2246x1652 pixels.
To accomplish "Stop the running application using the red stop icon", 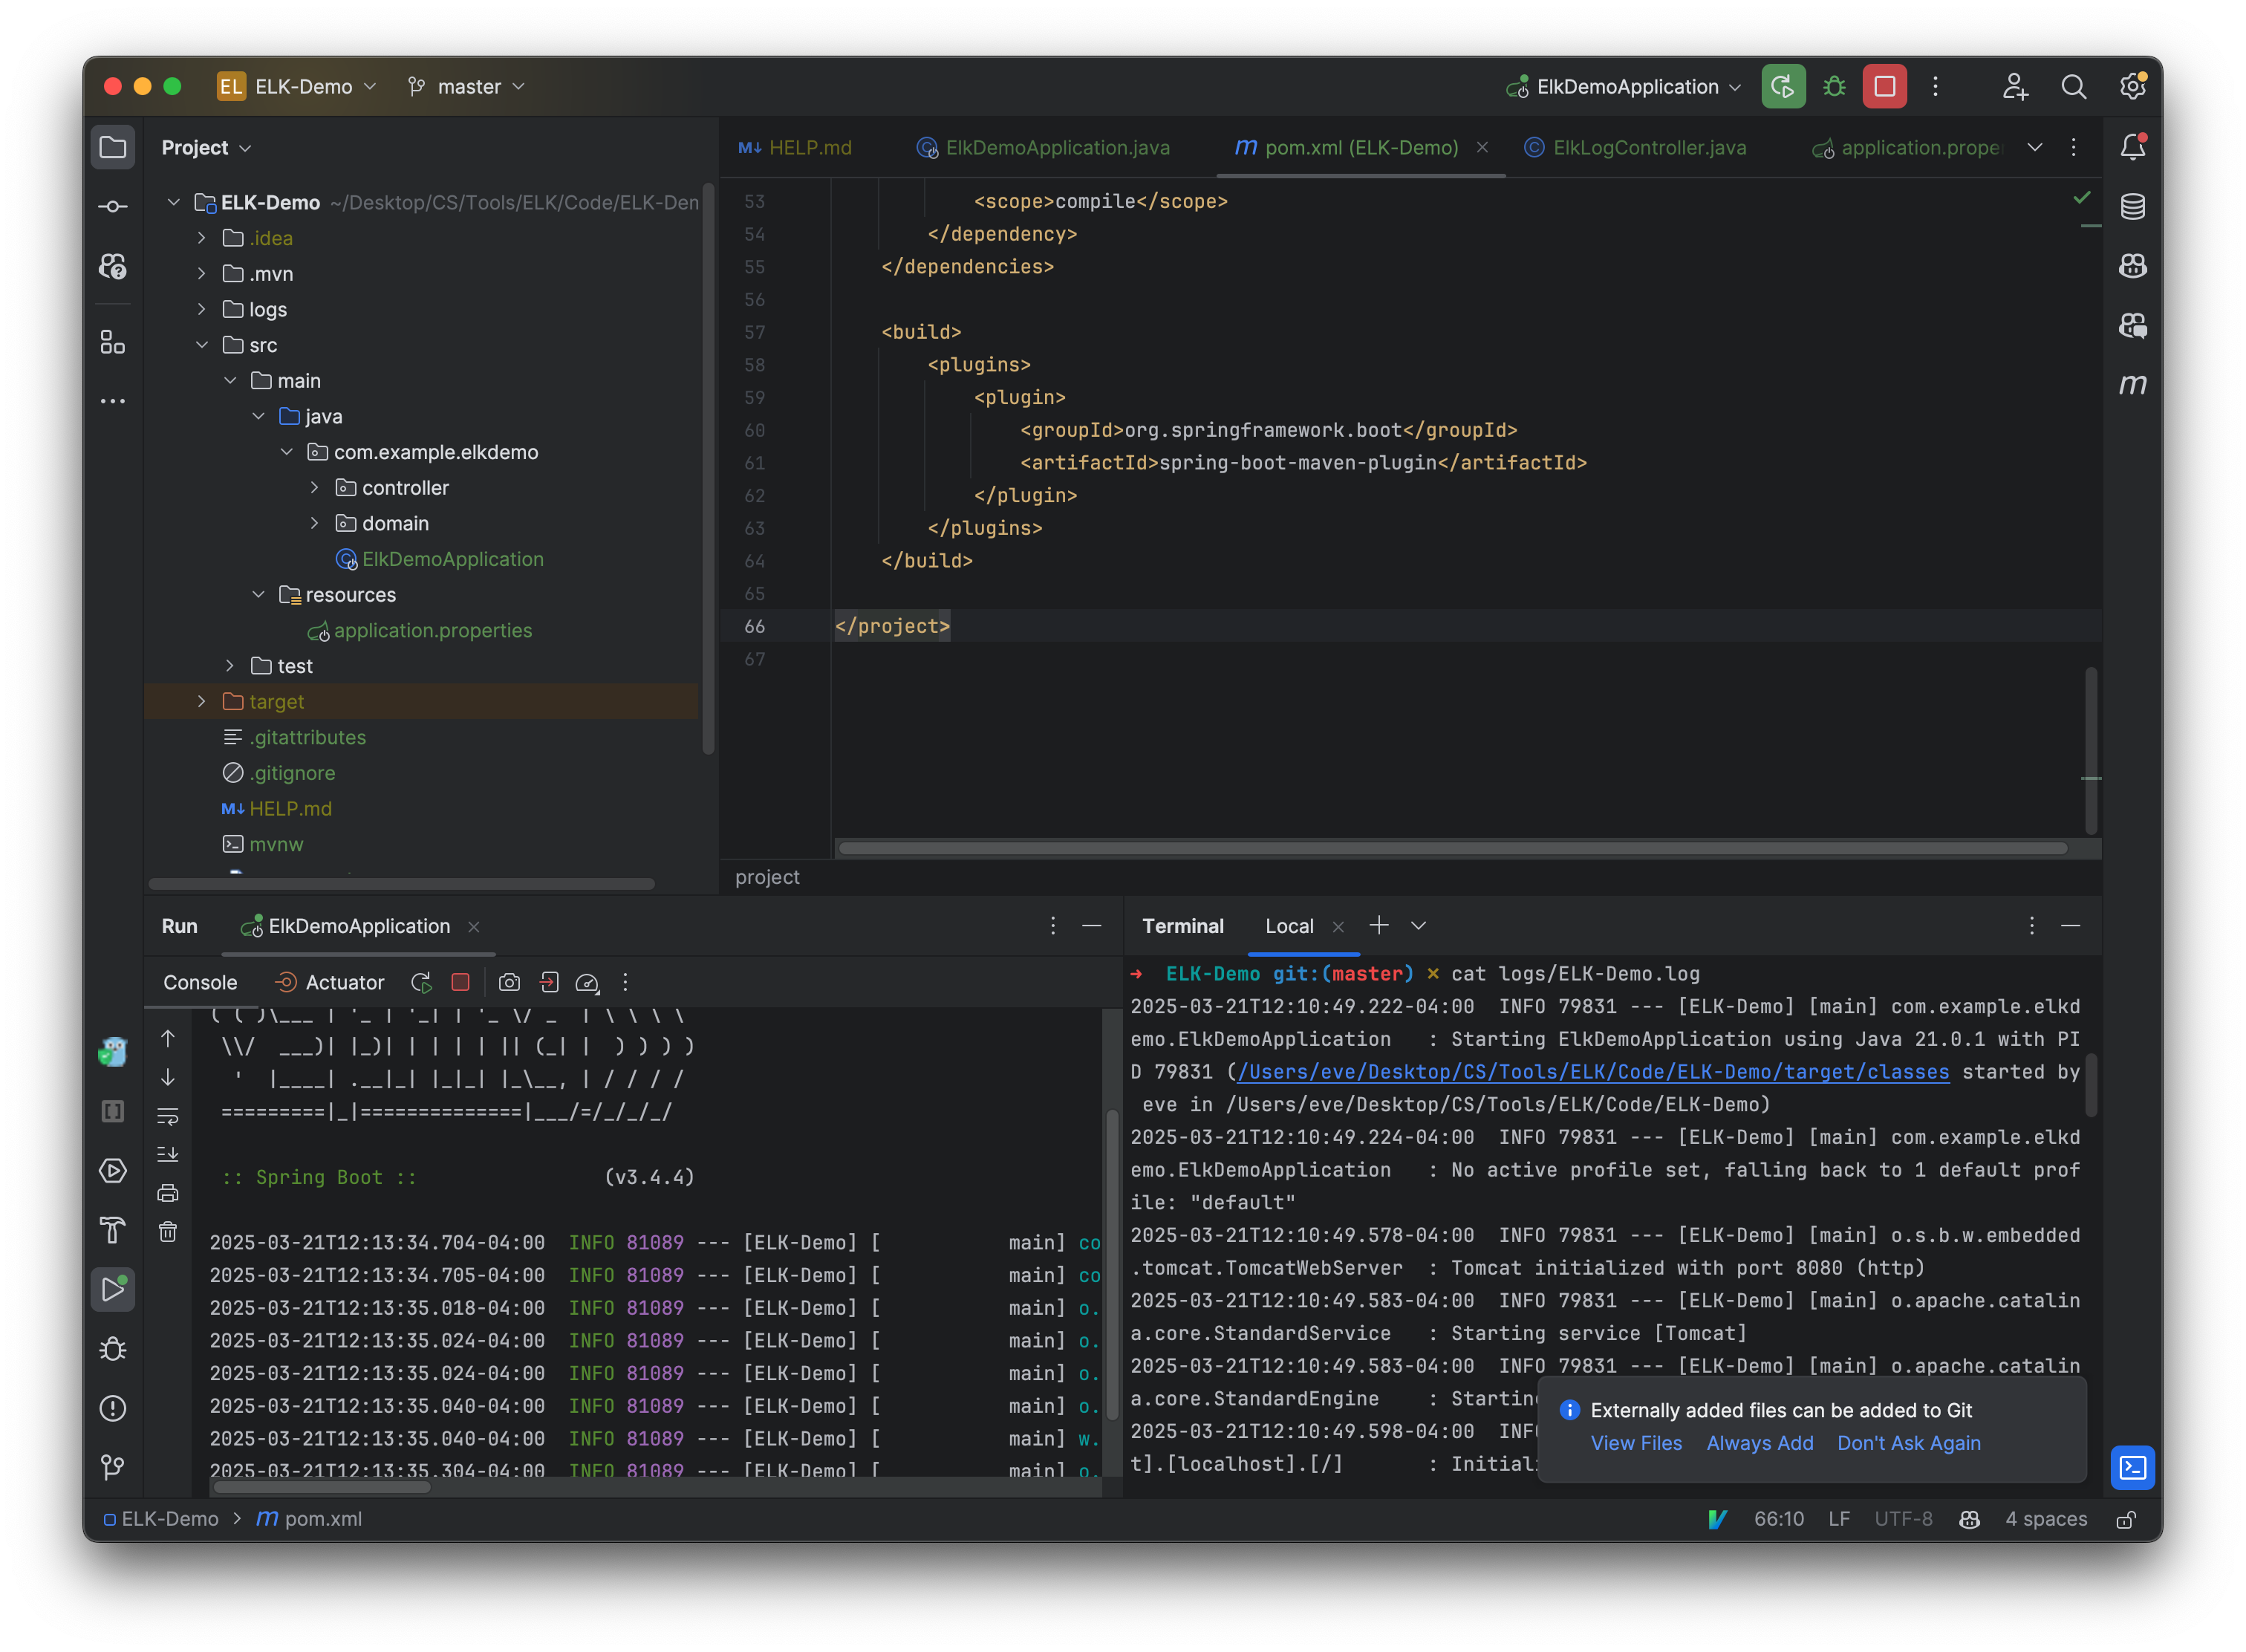I will pyautogui.click(x=1884, y=86).
